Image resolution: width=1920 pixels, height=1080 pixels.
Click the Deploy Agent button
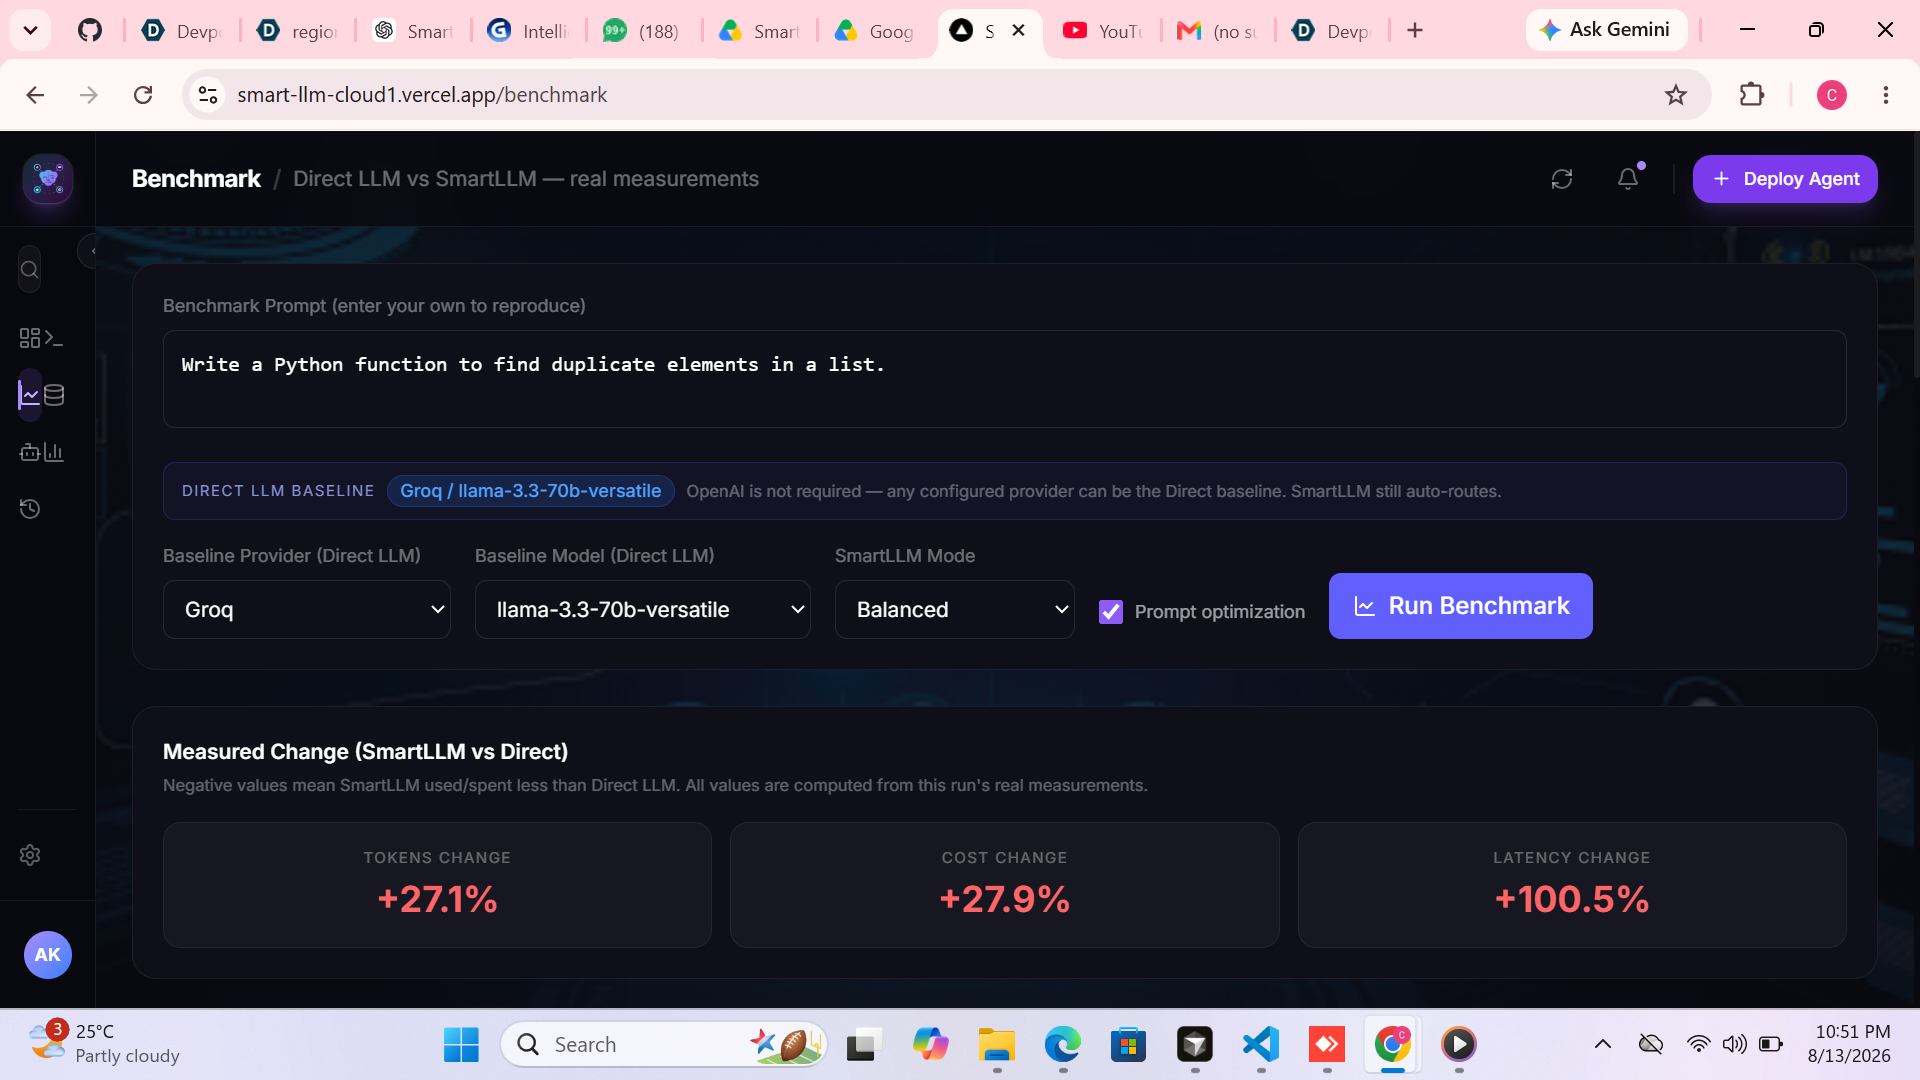tap(1785, 179)
